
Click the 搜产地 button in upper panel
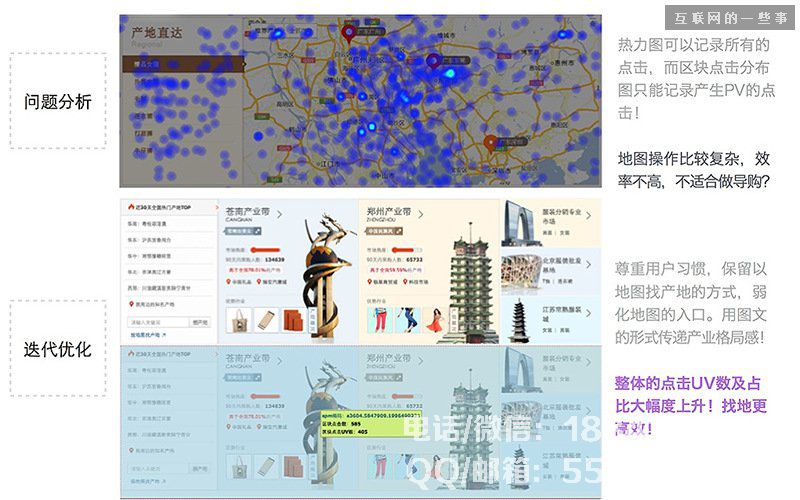pyautogui.click(x=199, y=322)
